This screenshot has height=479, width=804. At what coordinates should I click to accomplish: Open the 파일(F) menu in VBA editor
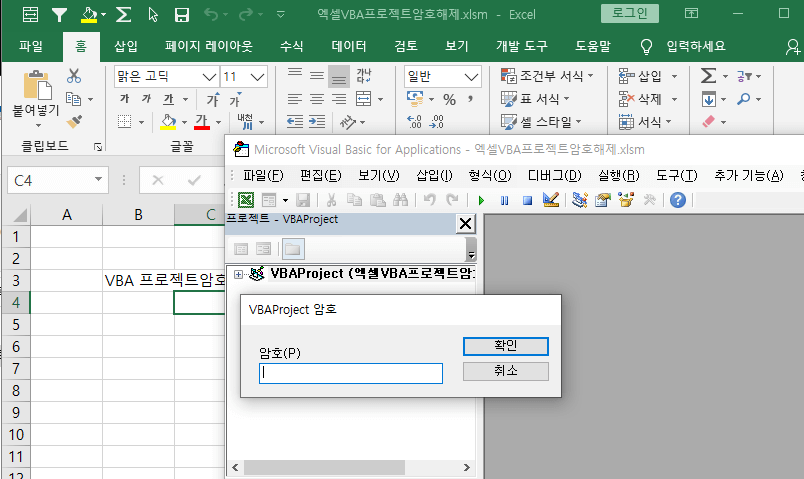(263, 176)
